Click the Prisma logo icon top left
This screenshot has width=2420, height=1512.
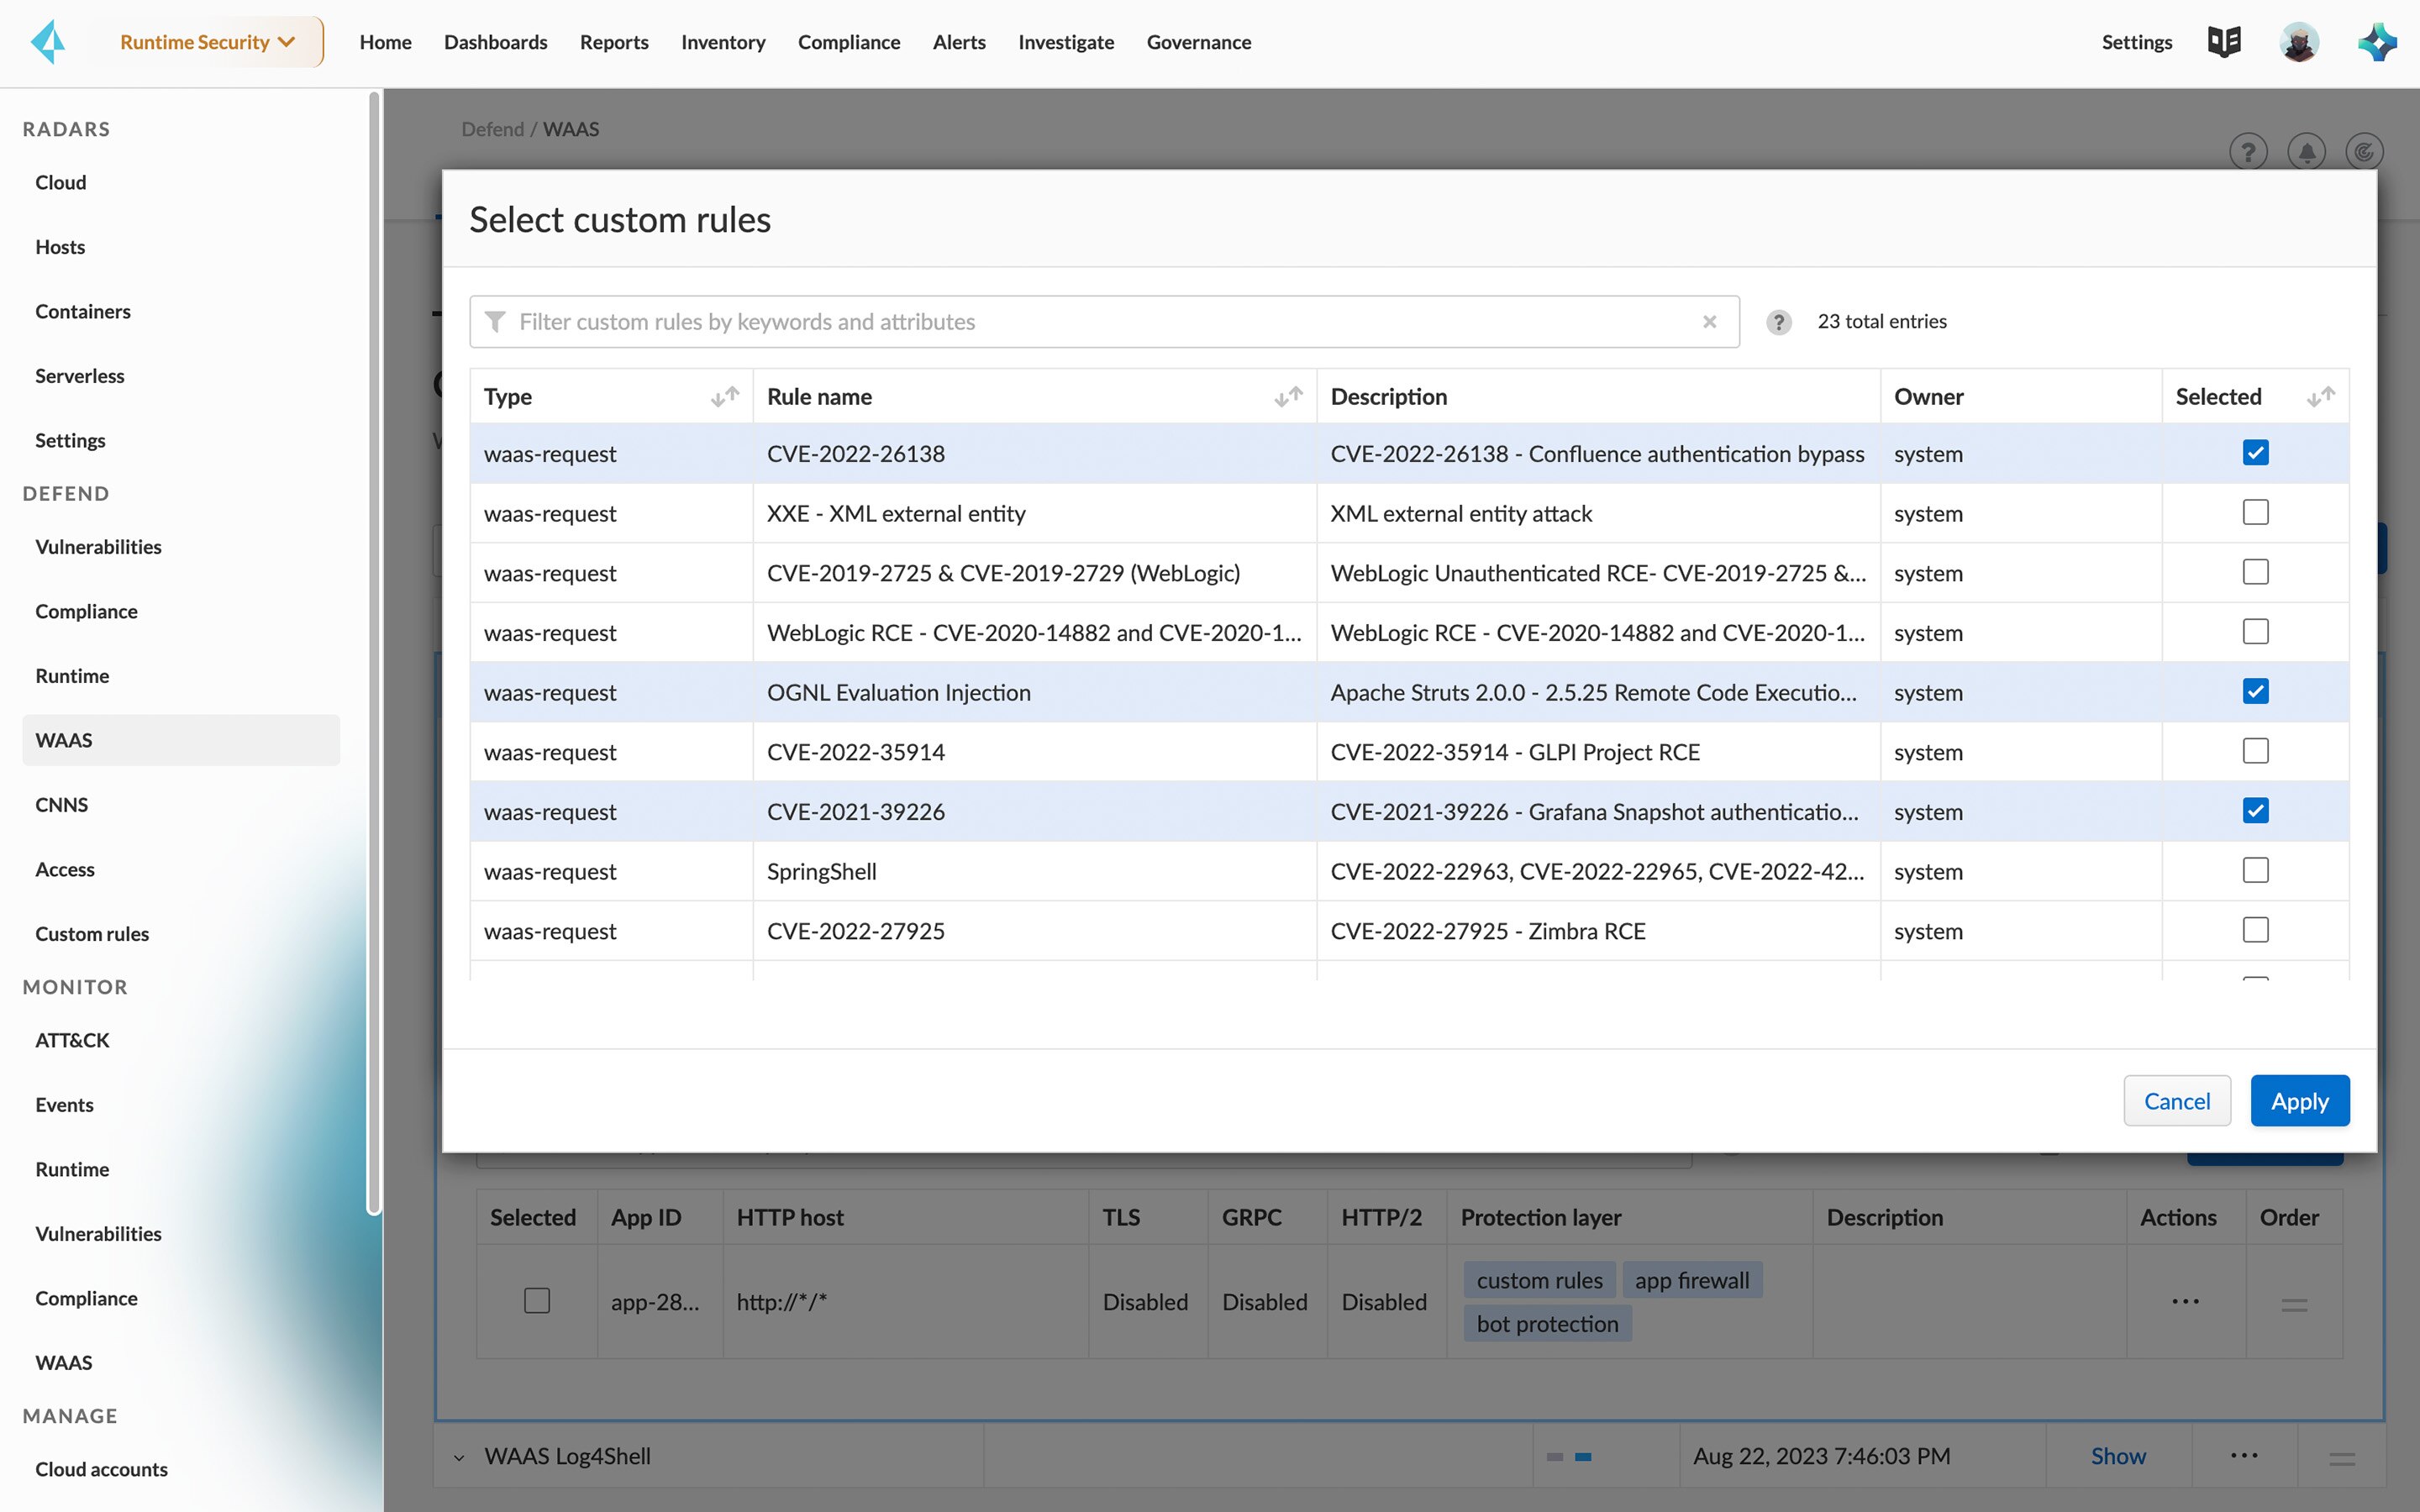click(47, 41)
